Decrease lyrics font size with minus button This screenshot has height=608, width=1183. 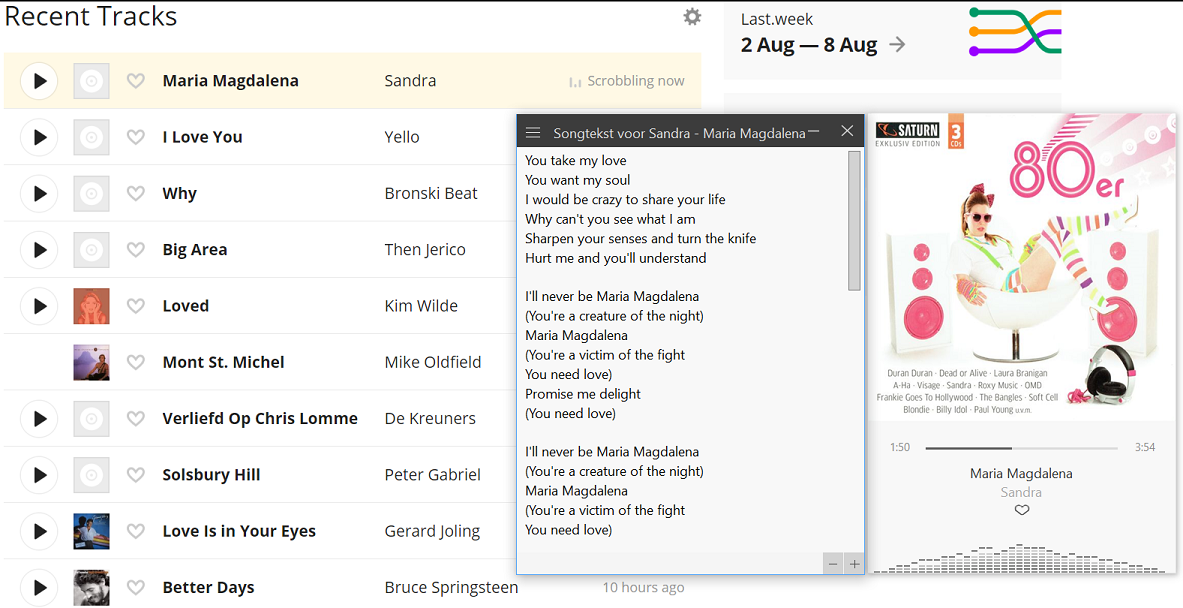point(832,564)
